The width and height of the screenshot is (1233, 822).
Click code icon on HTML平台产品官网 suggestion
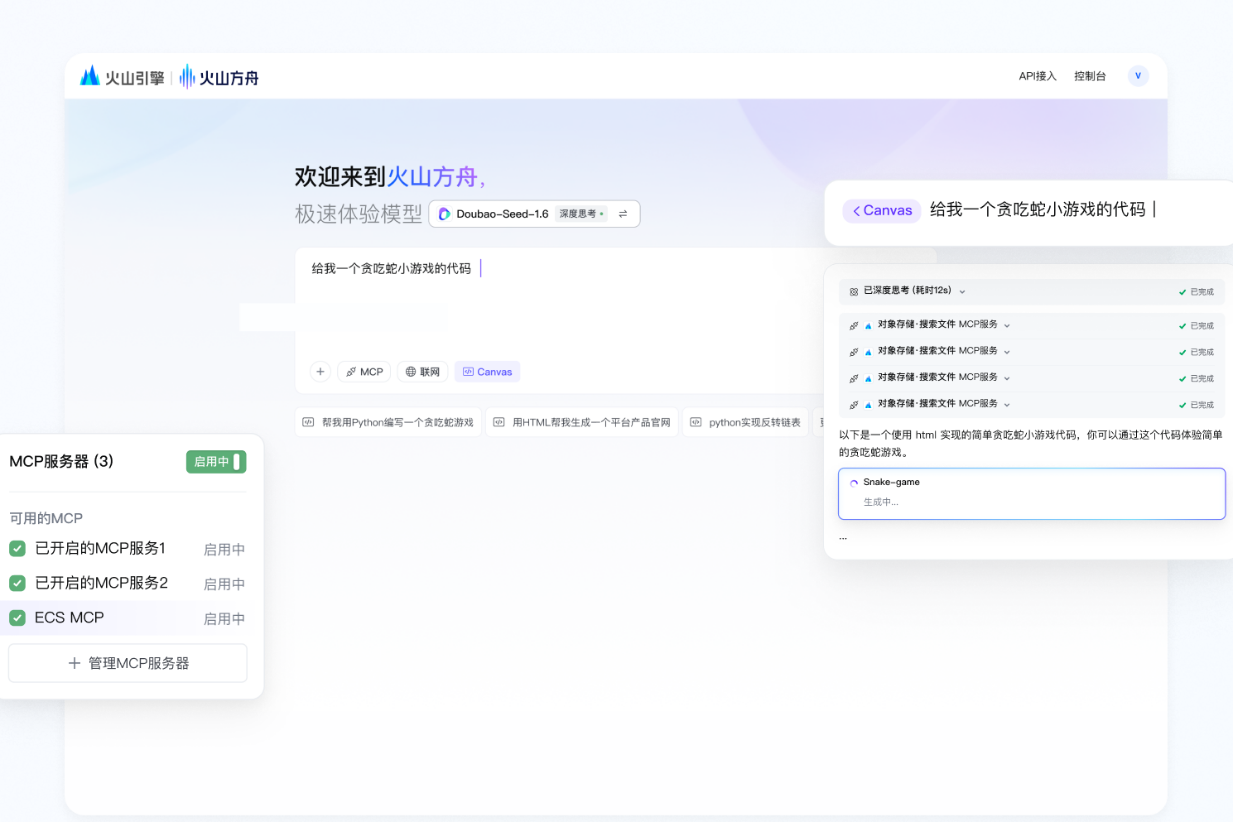500,422
